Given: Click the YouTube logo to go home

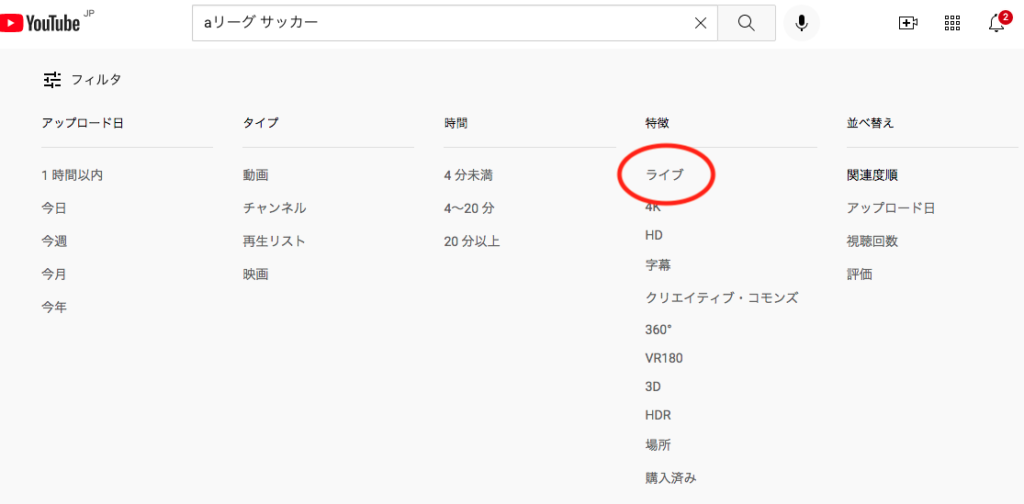Looking at the screenshot, I should pos(45,23).
